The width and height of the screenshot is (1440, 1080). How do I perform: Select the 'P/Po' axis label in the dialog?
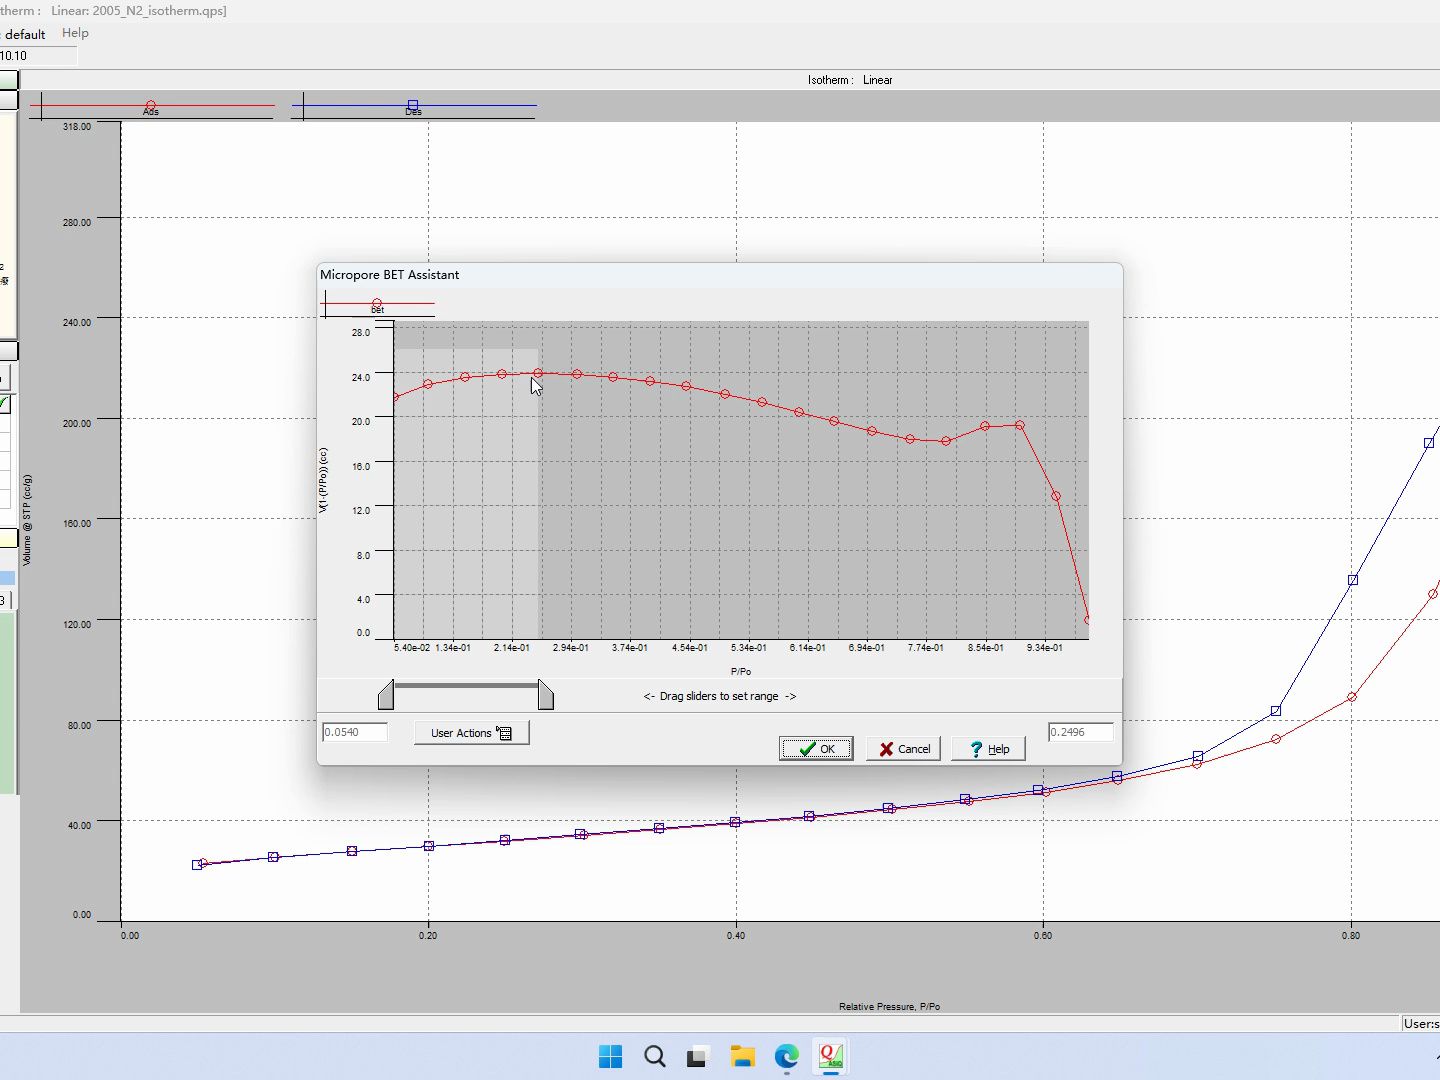[740, 671]
